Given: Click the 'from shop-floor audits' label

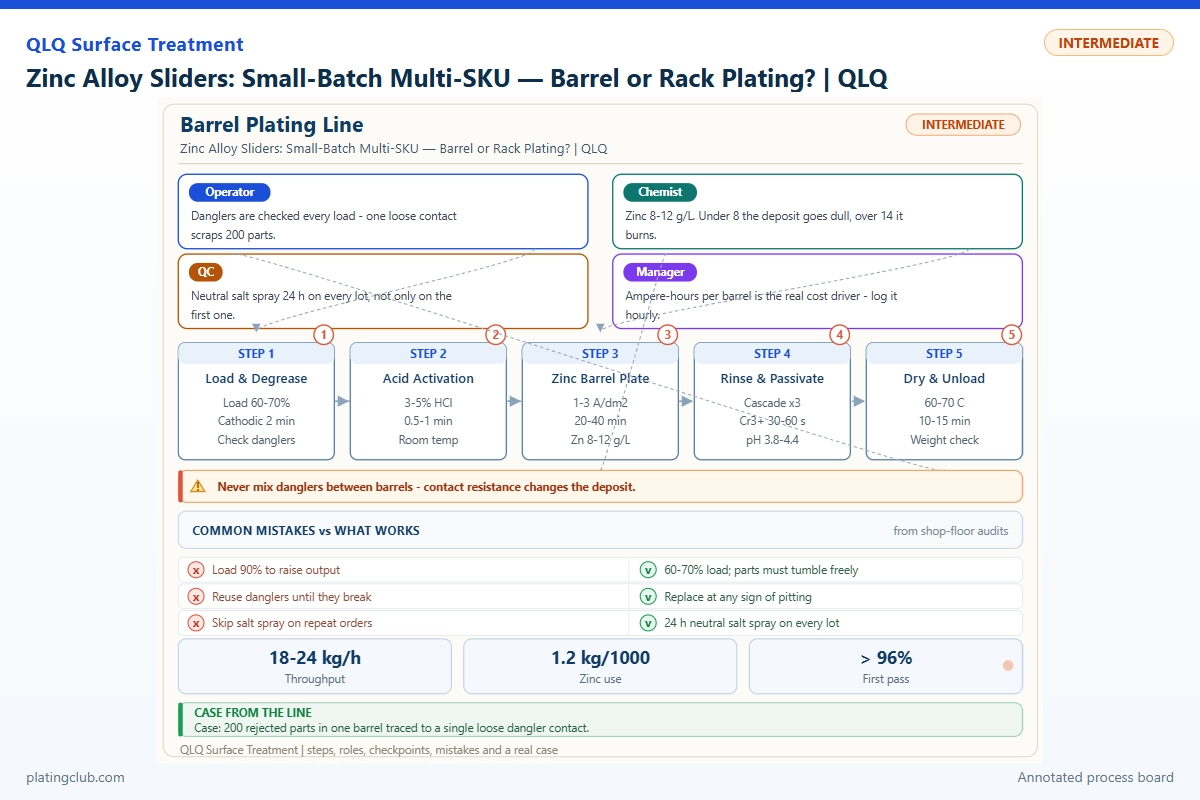Looking at the screenshot, I should 950,531.
